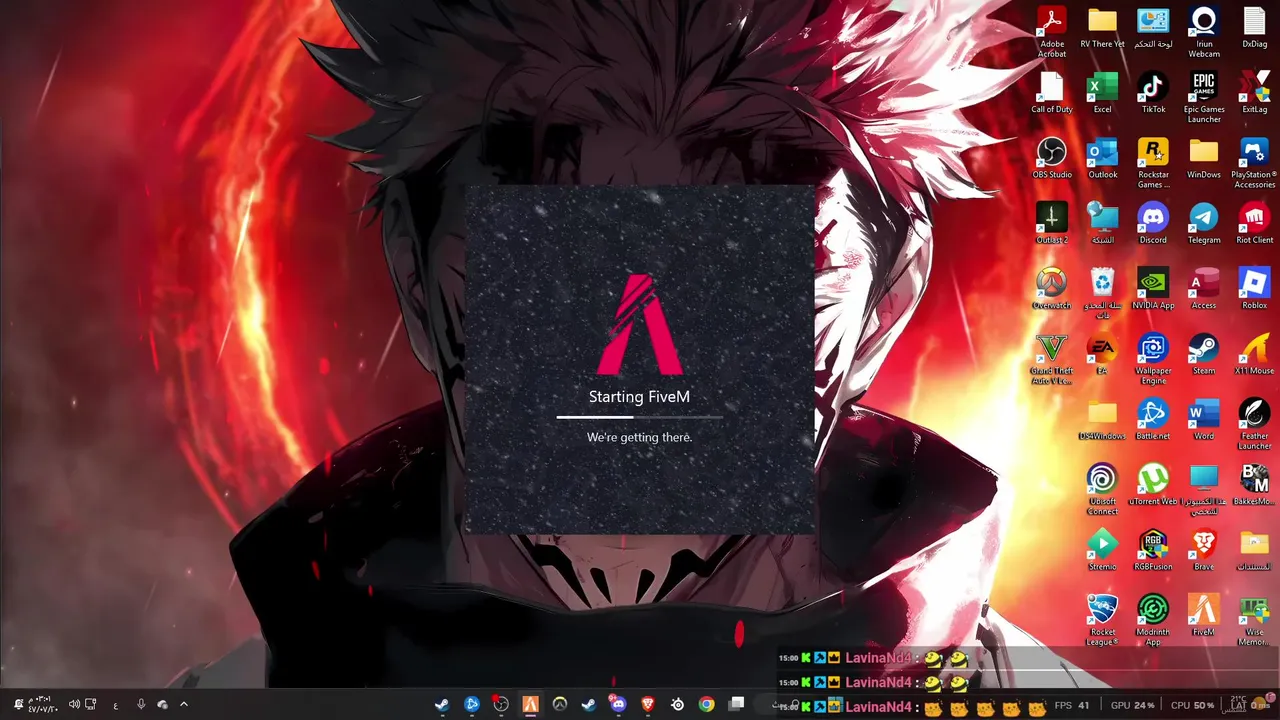Launch Riot Client from desktop
The height and width of the screenshot is (720, 1280).
tap(1254, 224)
